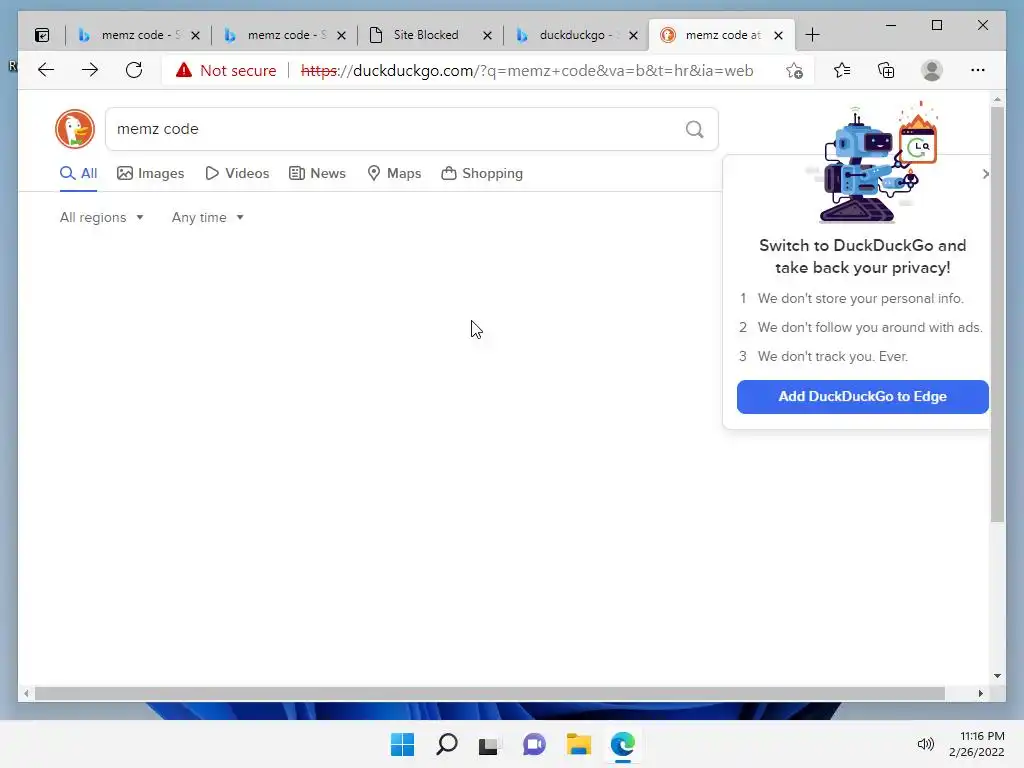1024x768 pixels.
Task: Open the taskbar clock and date
Action: click(976, 744)
